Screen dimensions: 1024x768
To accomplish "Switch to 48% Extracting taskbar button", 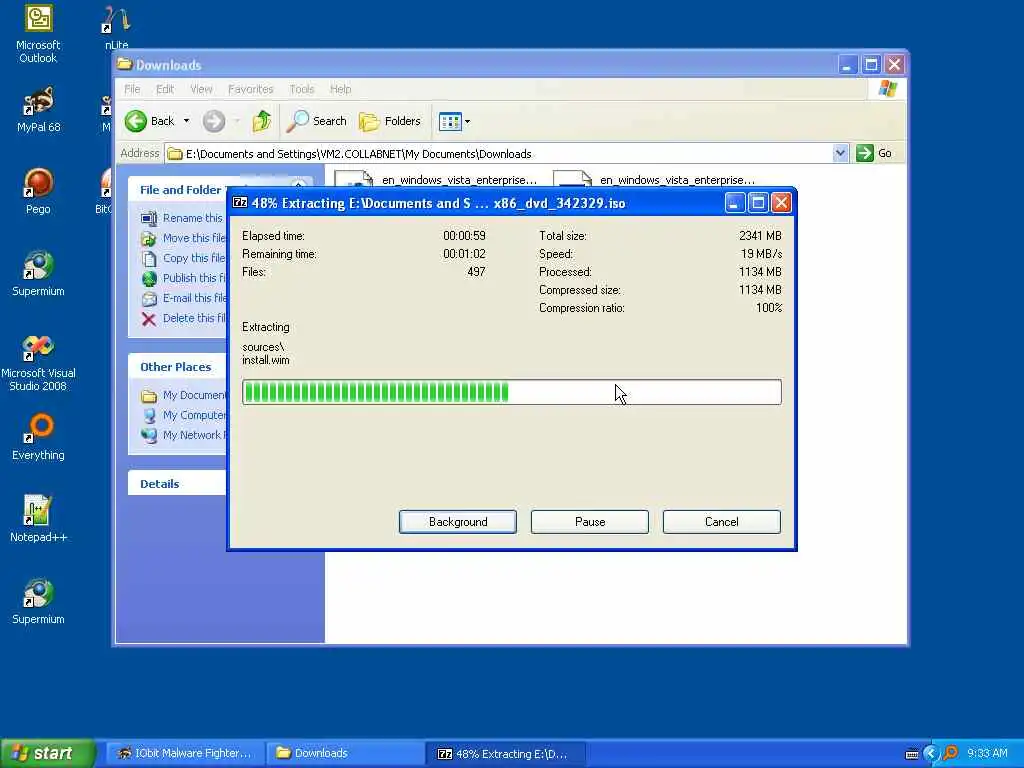I will point(505,753).
